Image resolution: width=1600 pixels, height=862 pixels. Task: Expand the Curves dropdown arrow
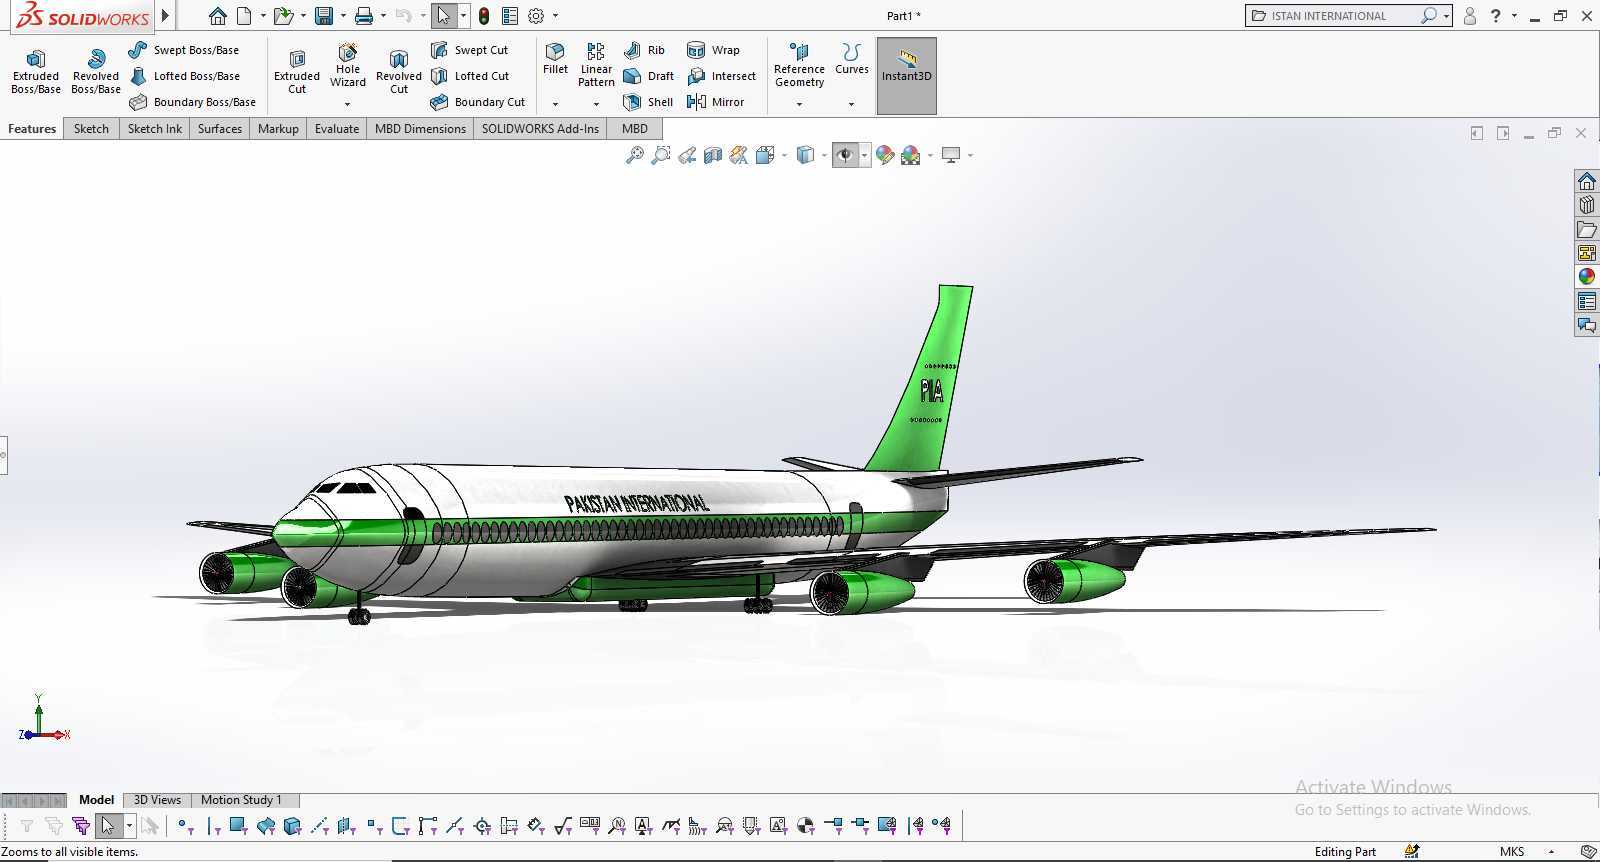pyautogui.click(x=851, y=104)
